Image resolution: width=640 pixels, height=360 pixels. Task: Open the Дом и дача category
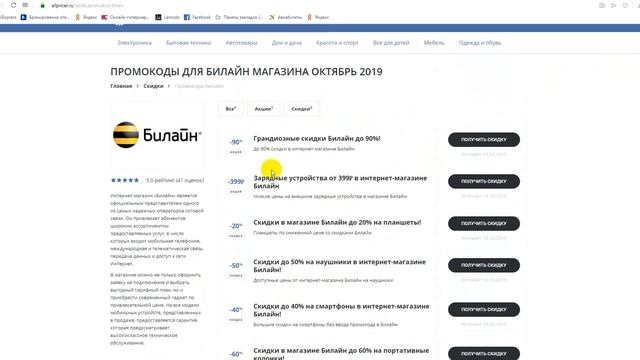[x=287, y=43]
